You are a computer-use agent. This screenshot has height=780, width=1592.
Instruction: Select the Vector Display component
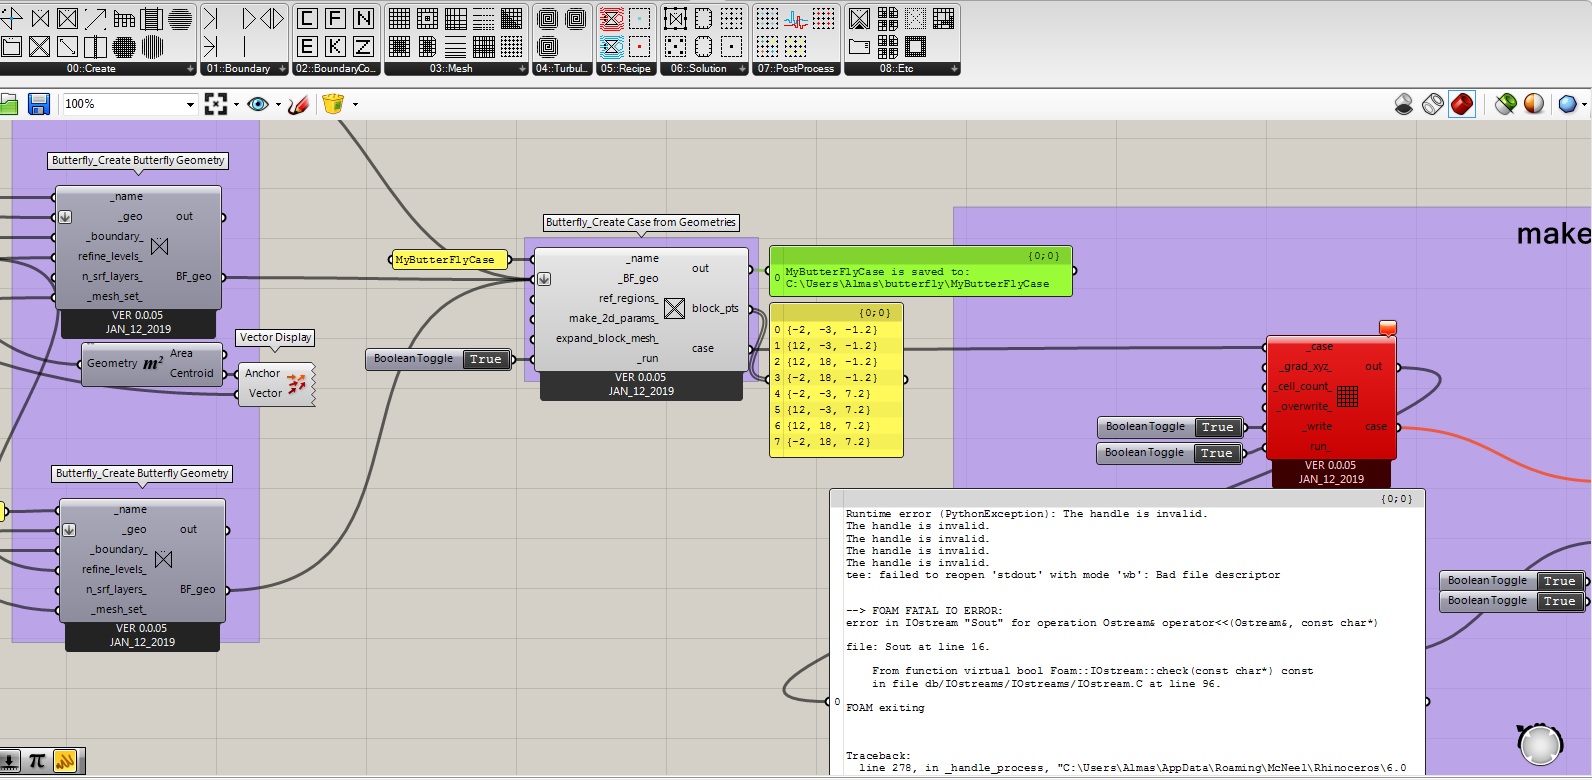[277, 383]
